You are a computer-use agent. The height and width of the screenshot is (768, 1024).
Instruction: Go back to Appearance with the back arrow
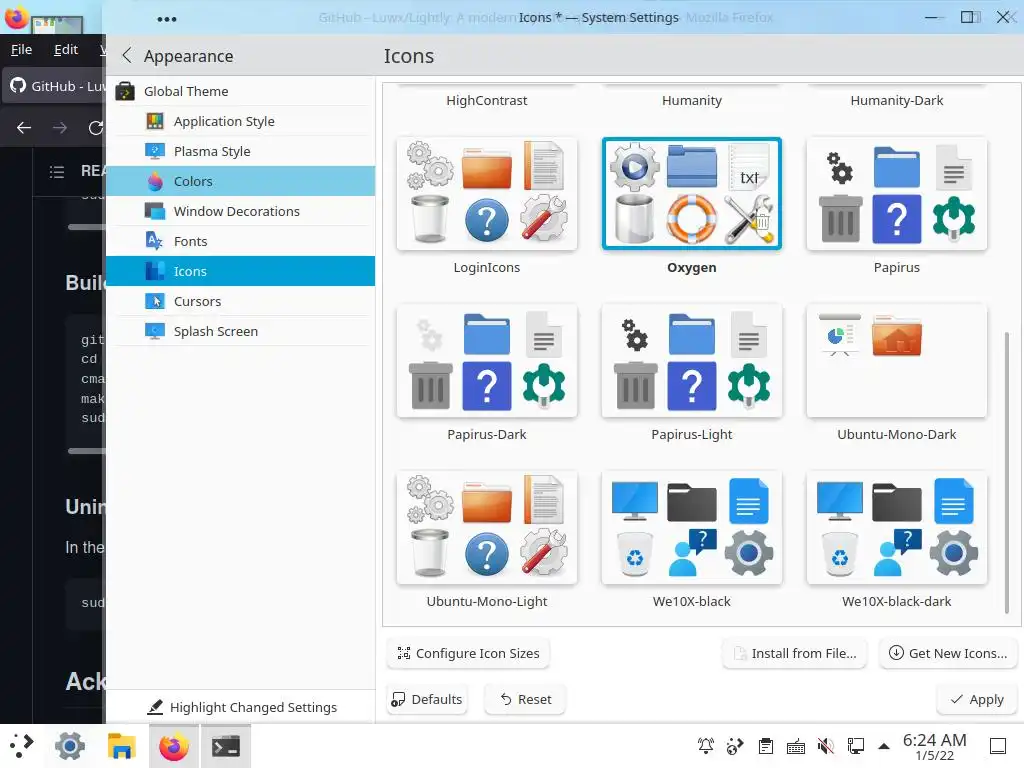pyautogui.click(x=127, y=56)
